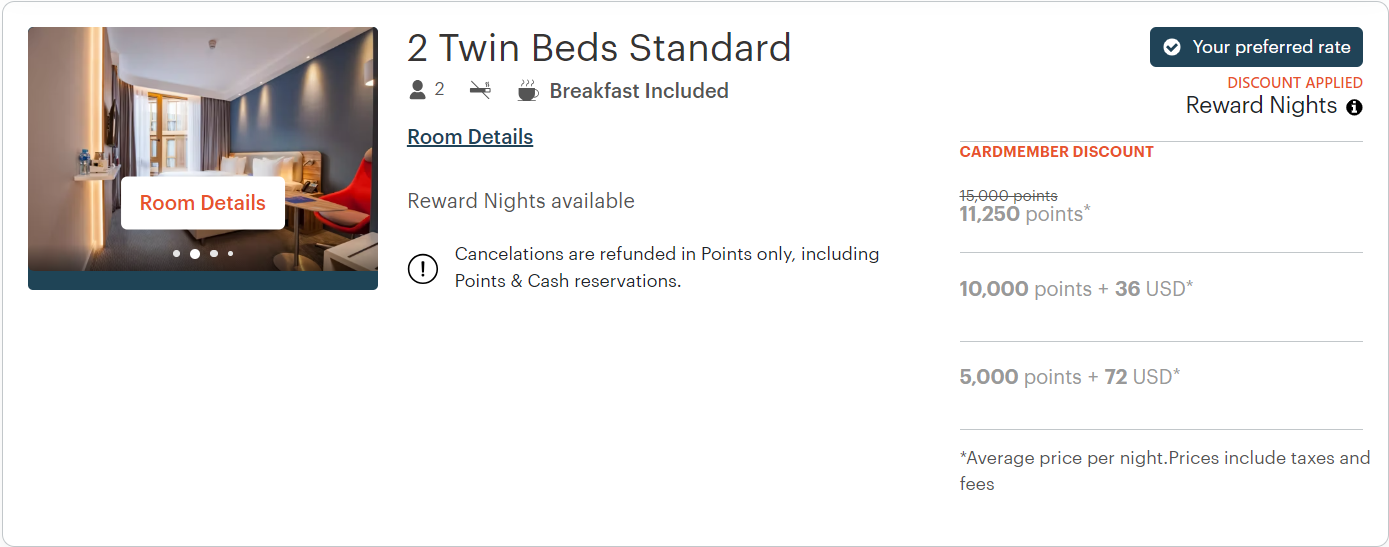This screenshot has width=1389, height=547.
Task: Switch to third room photo dot
Action: (x=214, y=254)
